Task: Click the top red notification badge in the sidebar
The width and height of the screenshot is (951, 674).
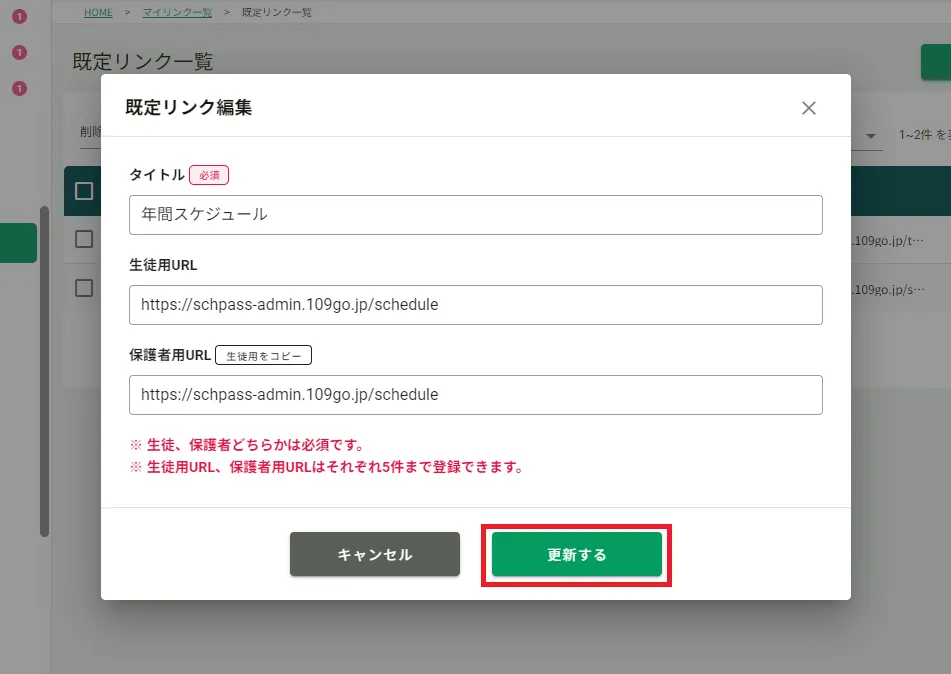Action: [x=19, y=16]
